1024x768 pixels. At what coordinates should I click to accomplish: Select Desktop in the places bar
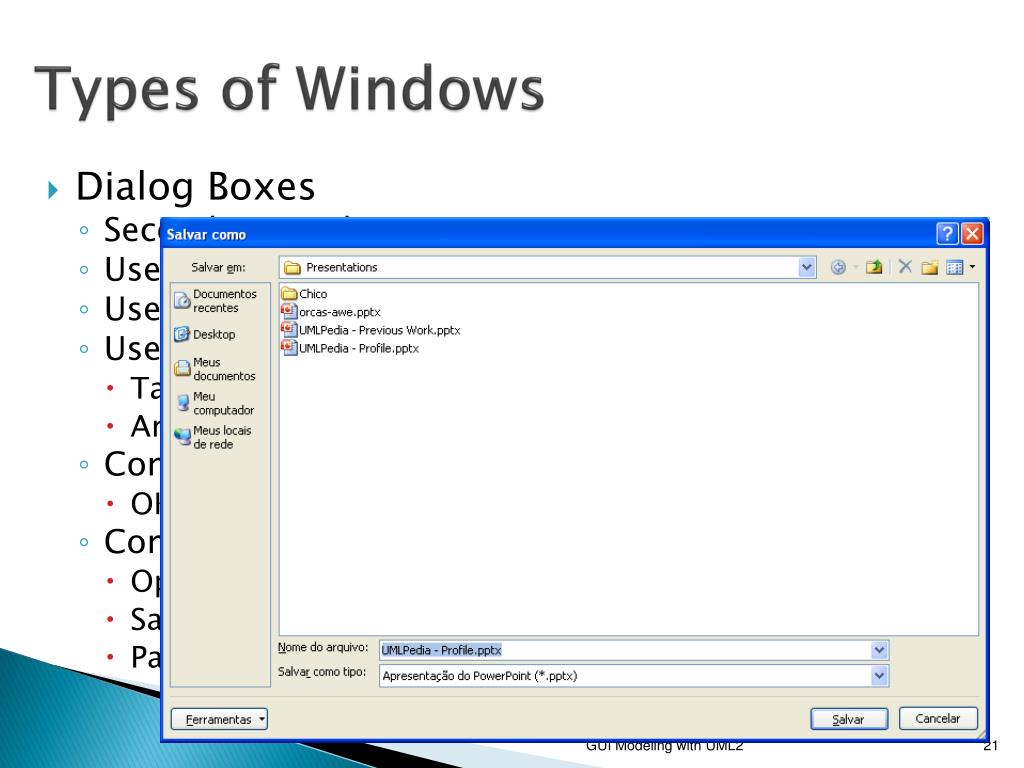coord(205,334)
